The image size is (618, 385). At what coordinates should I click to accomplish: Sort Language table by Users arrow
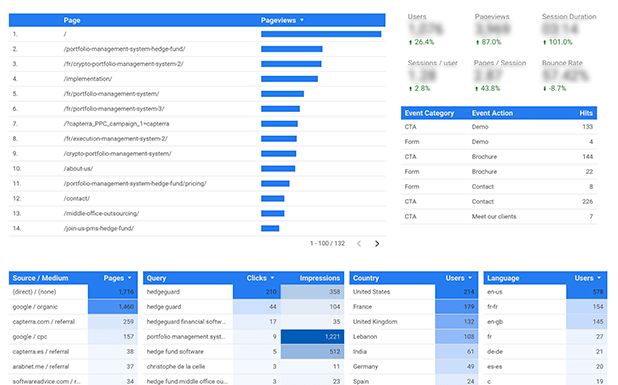[599, 278]
